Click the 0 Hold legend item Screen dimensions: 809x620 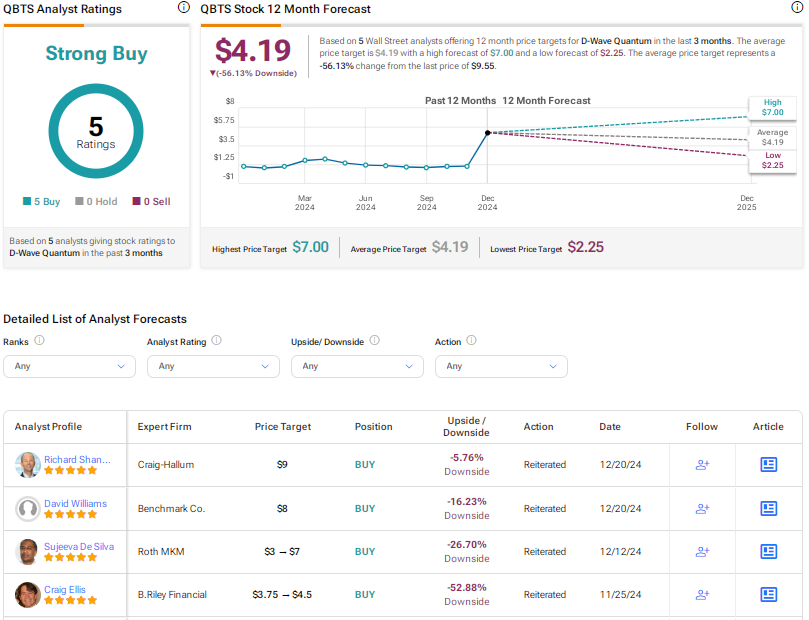coord(96,201)
